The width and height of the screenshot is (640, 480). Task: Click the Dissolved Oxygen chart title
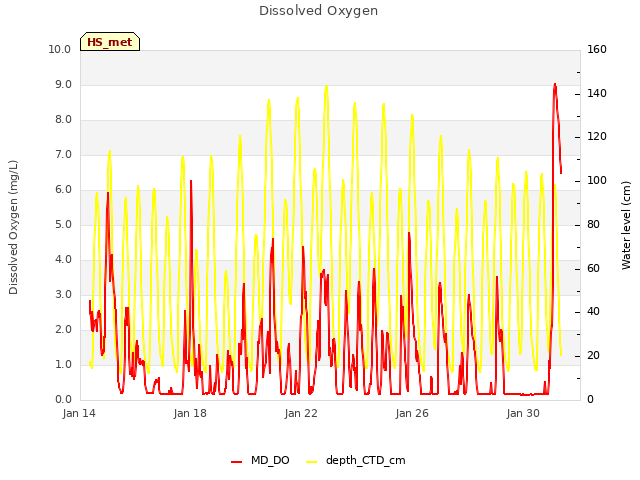318,11
